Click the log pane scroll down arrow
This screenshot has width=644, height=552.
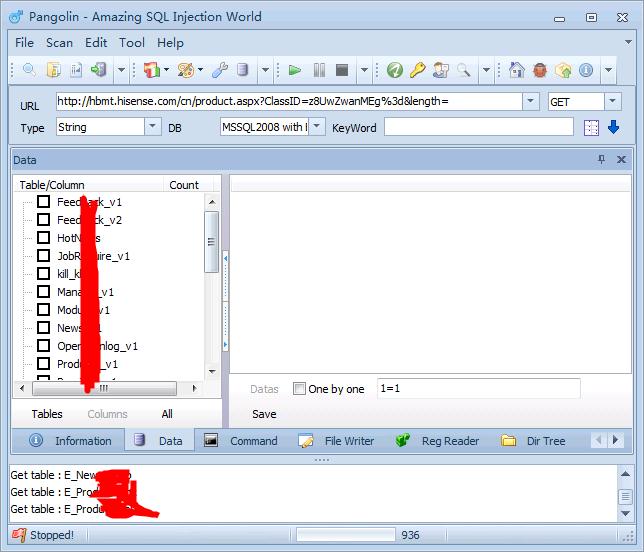[x=626, y=513]
